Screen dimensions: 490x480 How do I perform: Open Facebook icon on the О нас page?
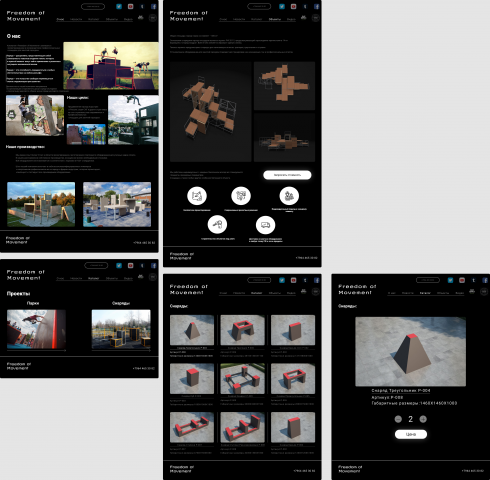point(154,6)
